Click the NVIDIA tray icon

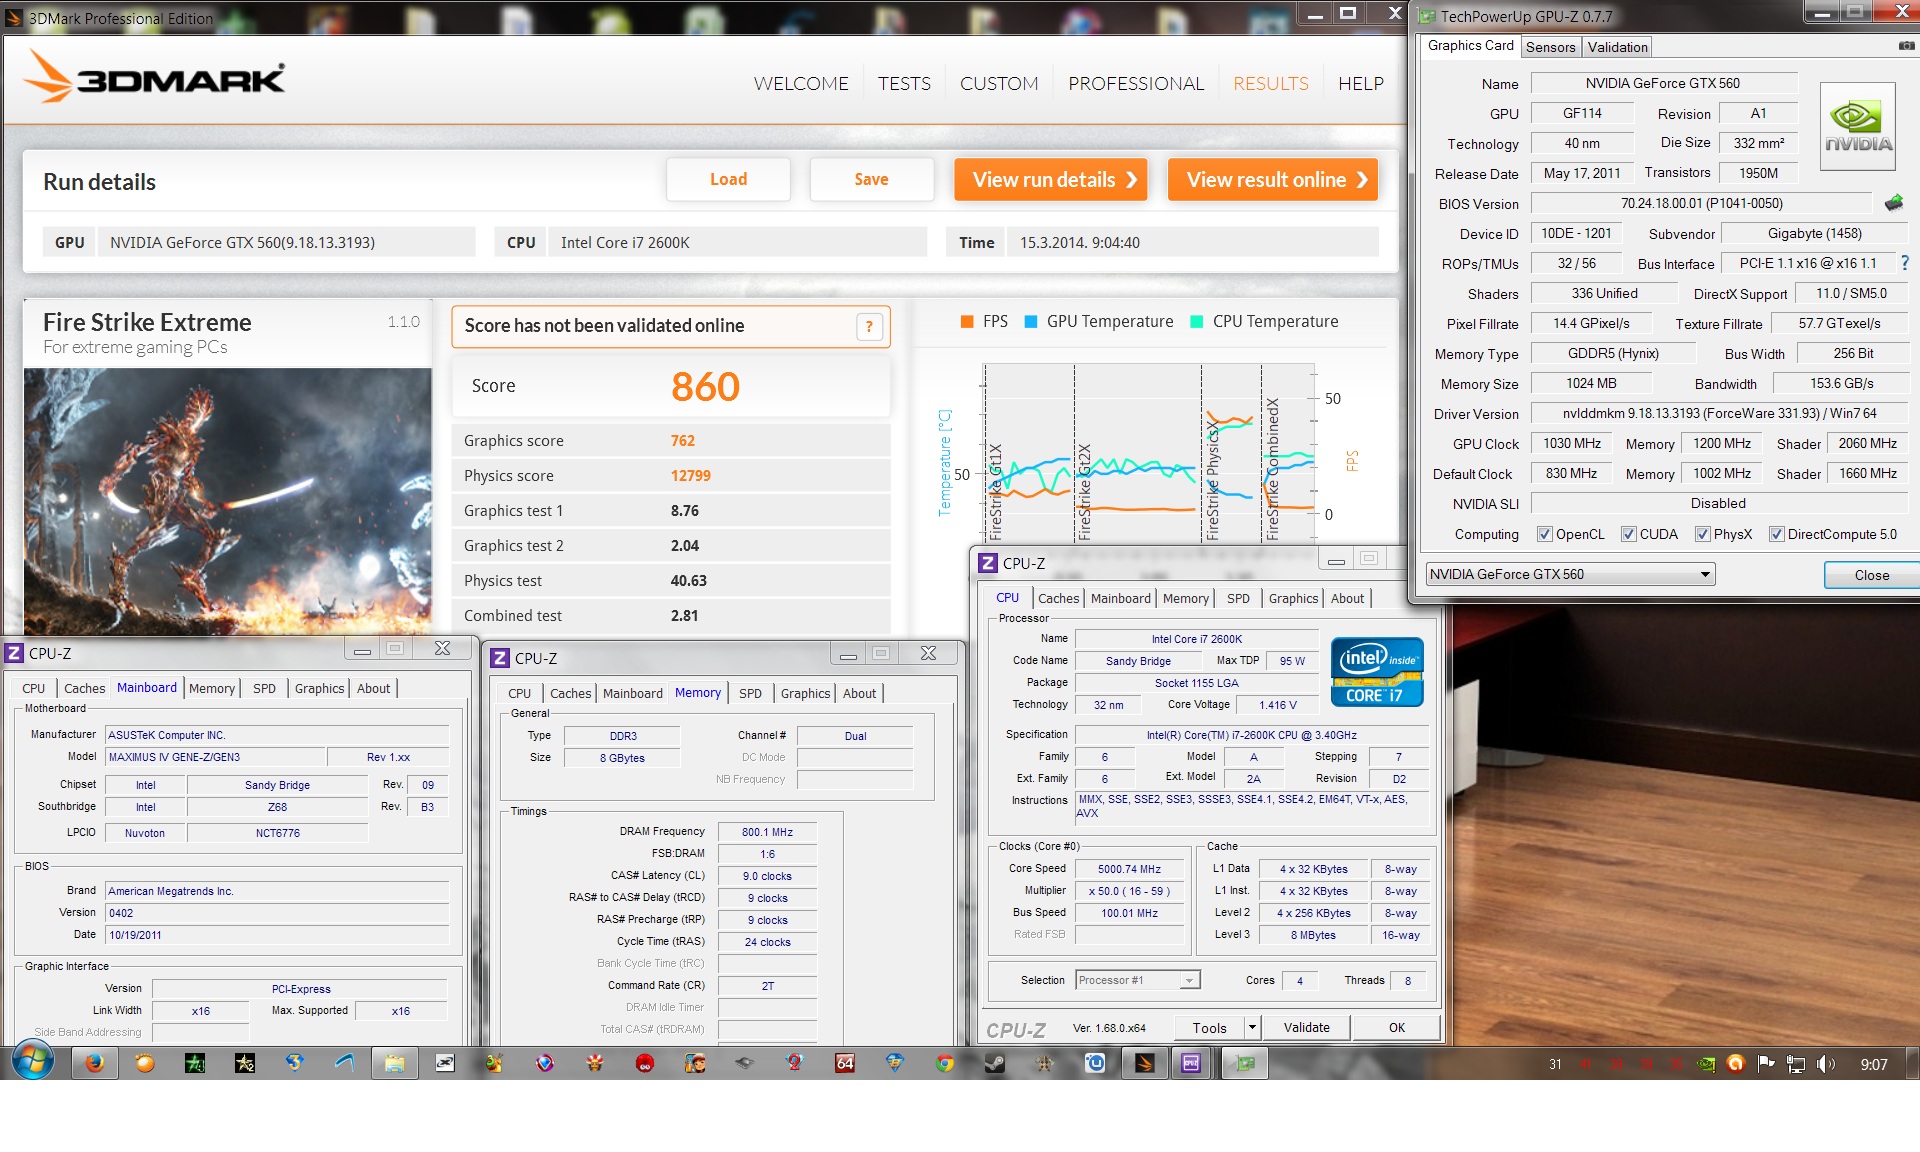[x=1706, y=1064]
